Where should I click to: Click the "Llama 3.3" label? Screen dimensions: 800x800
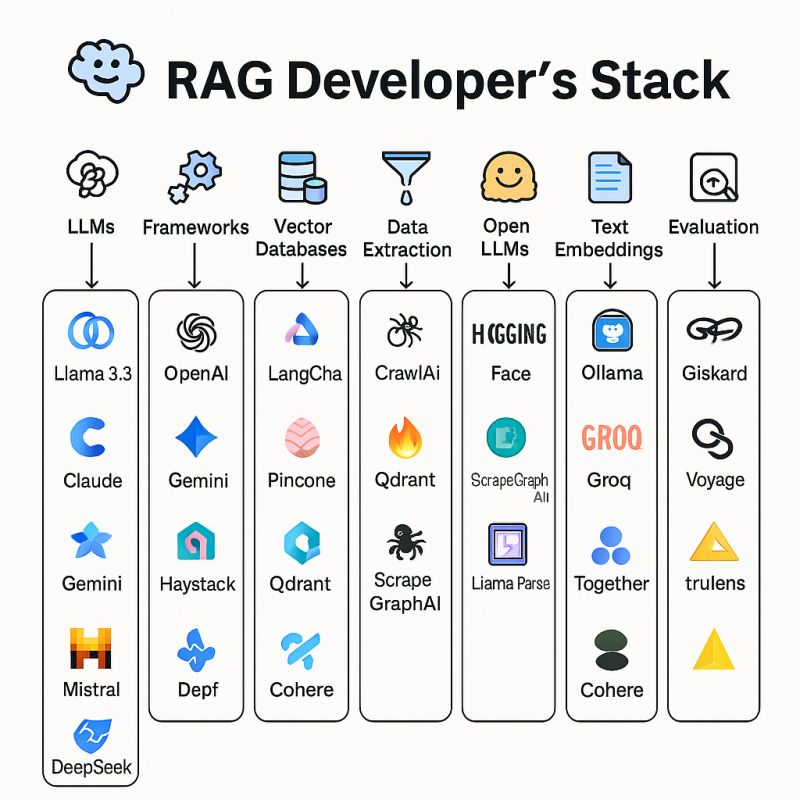point(93,374)
